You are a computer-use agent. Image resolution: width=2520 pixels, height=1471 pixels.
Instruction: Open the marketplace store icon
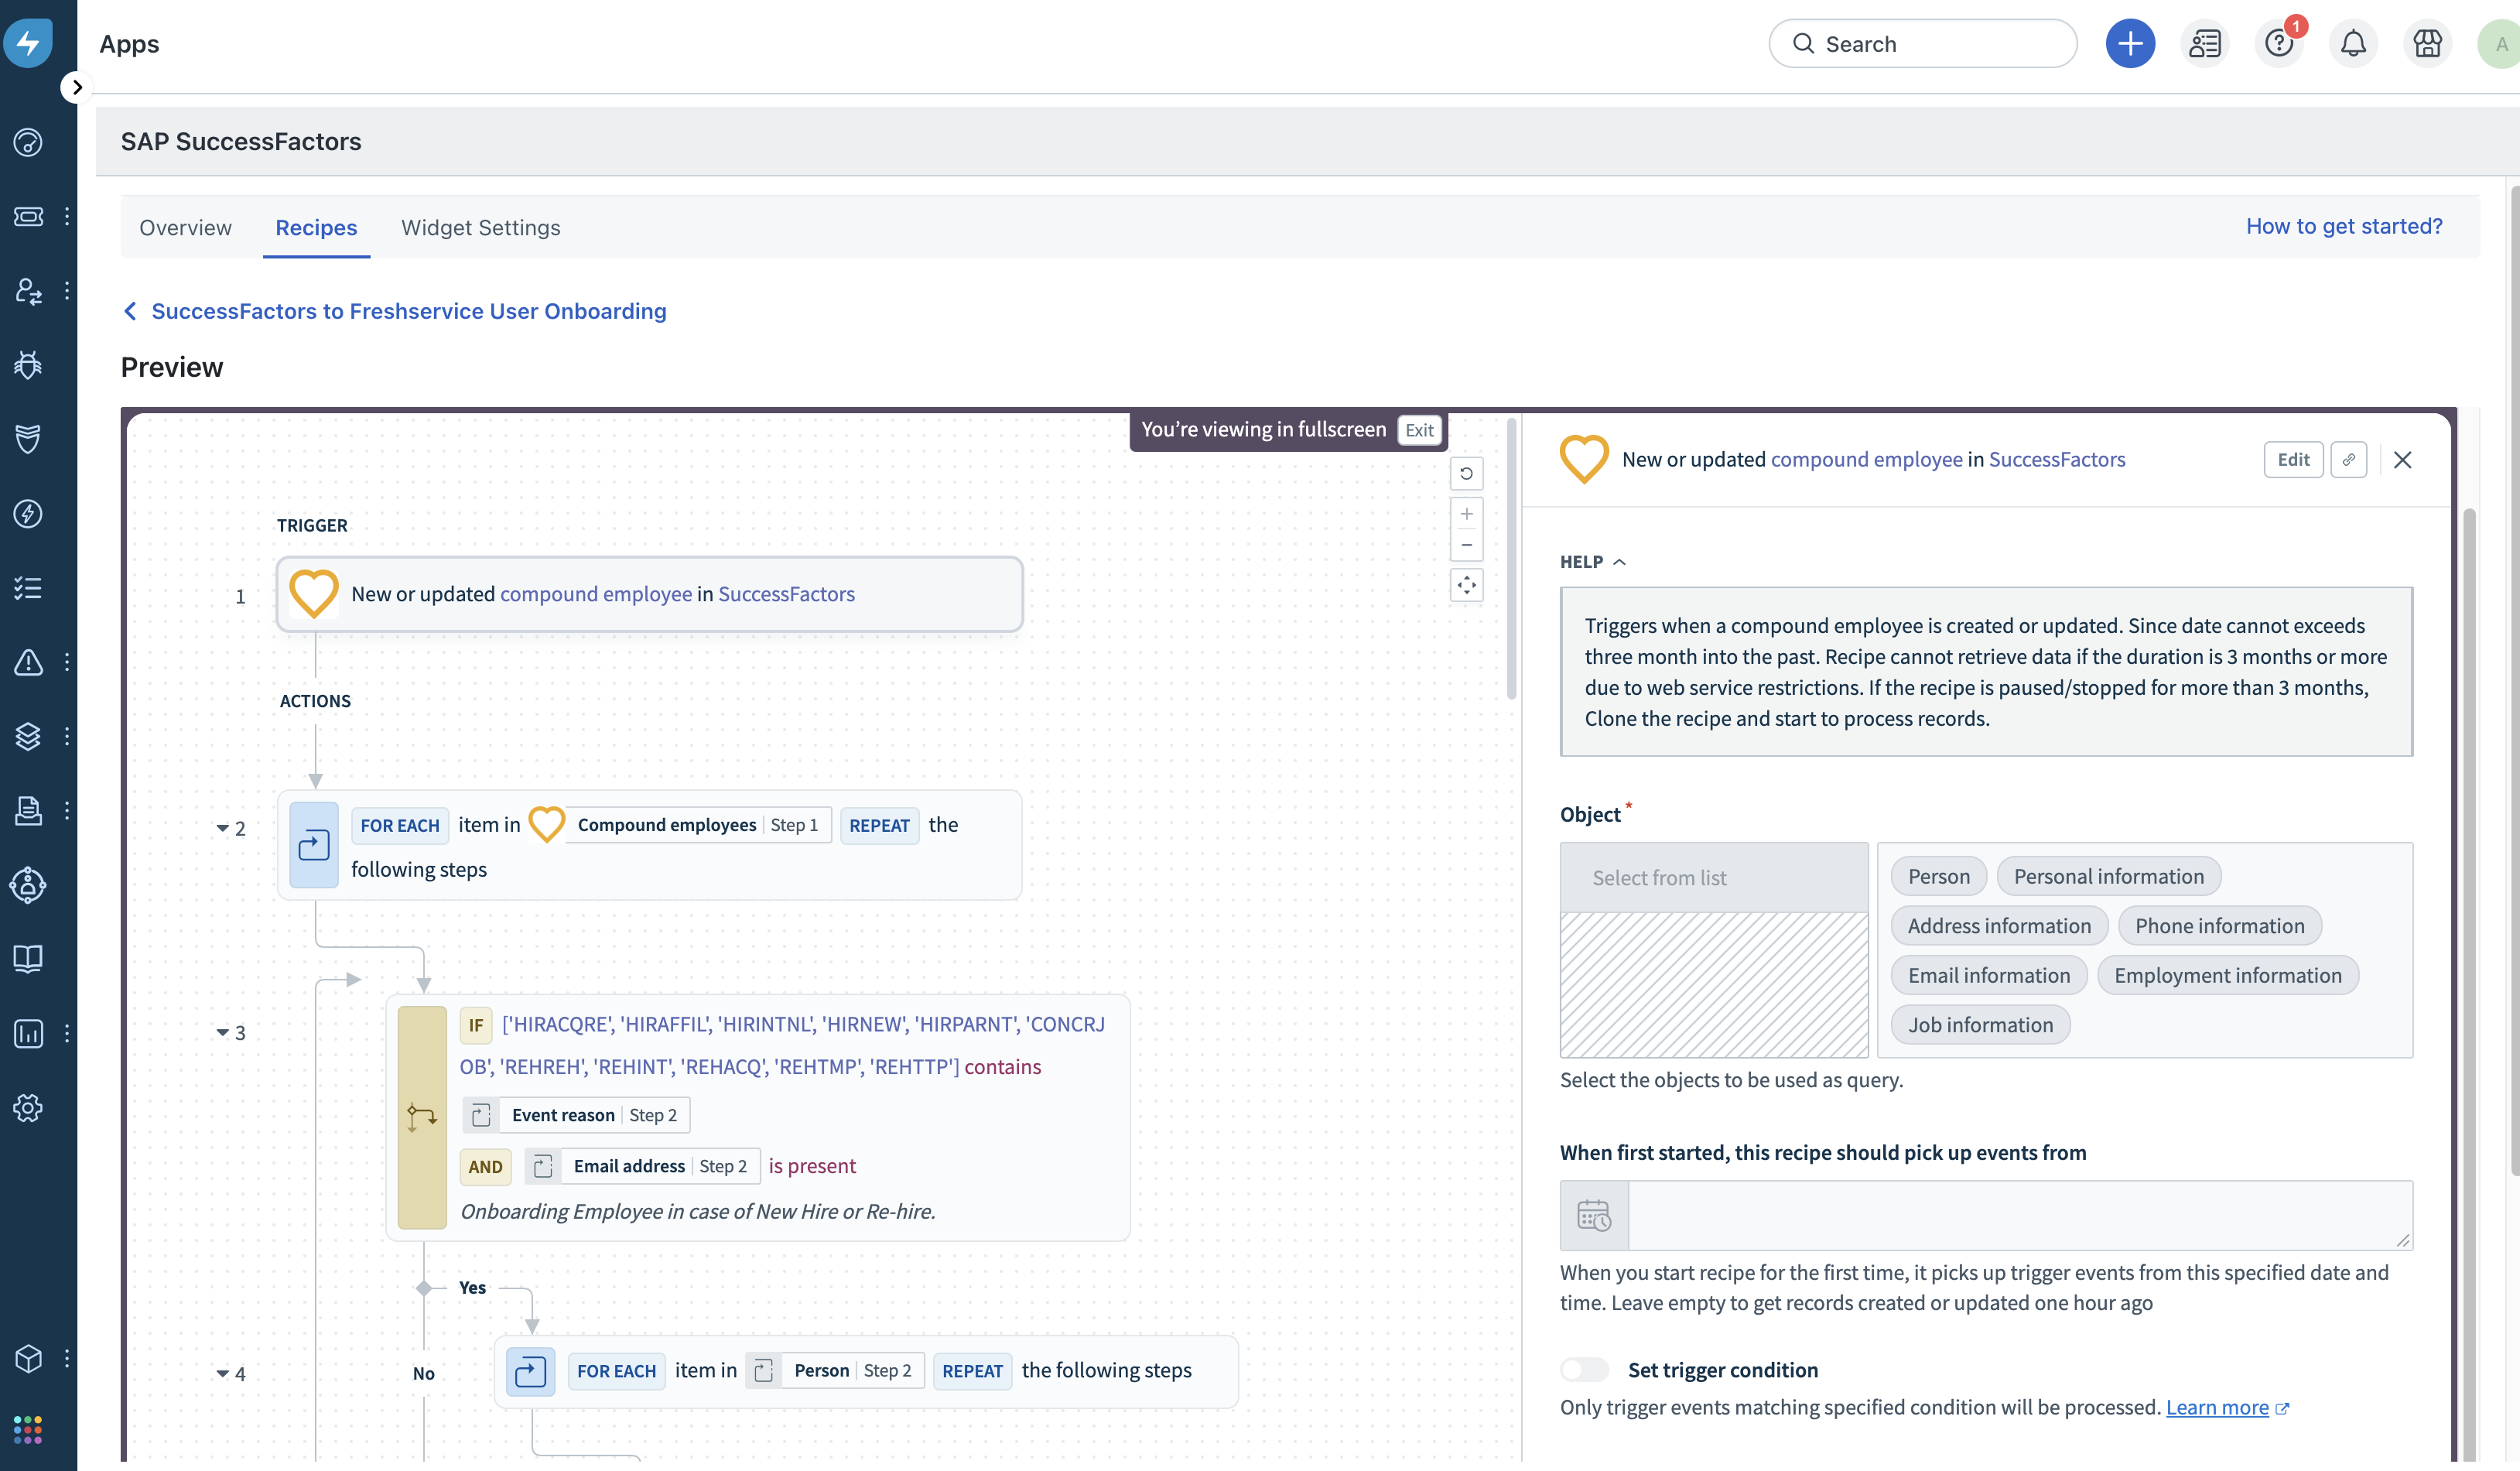click(x=2427, y=44)
